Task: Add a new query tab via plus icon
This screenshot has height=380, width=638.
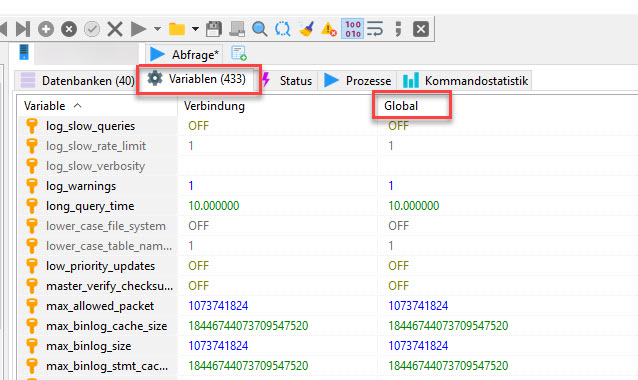Action: click(x=239, y=53)
